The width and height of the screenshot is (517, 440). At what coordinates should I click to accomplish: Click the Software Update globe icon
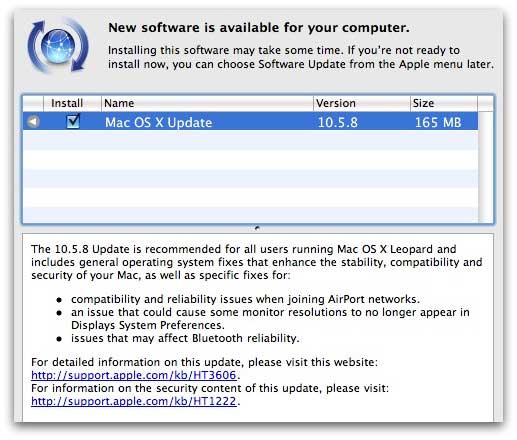58,46
